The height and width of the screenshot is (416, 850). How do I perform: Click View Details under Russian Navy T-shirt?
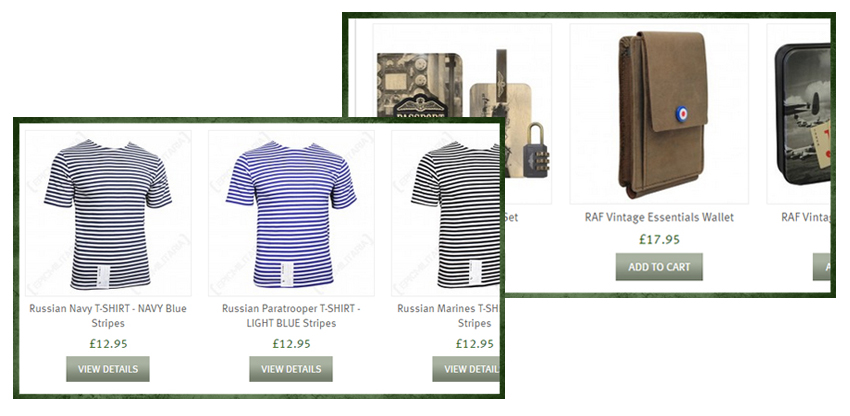(x=108, y=369)
